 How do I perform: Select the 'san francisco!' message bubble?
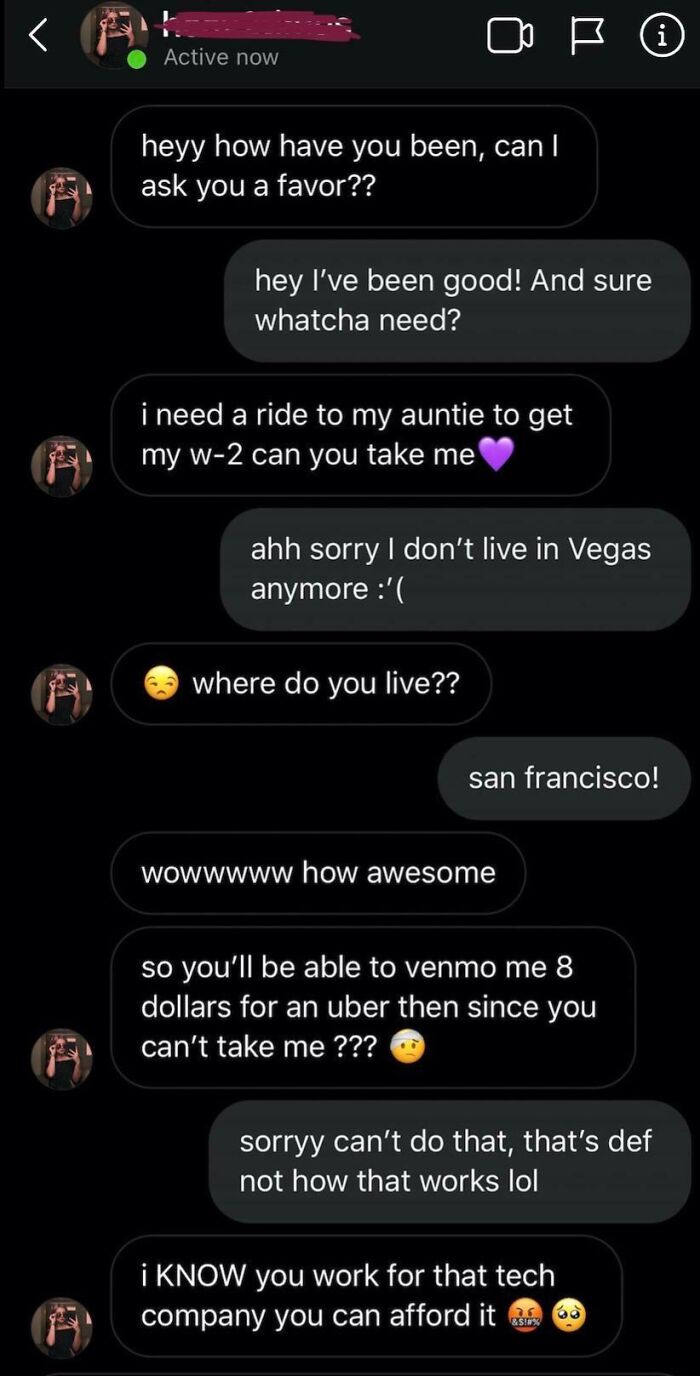pos(562,778)
